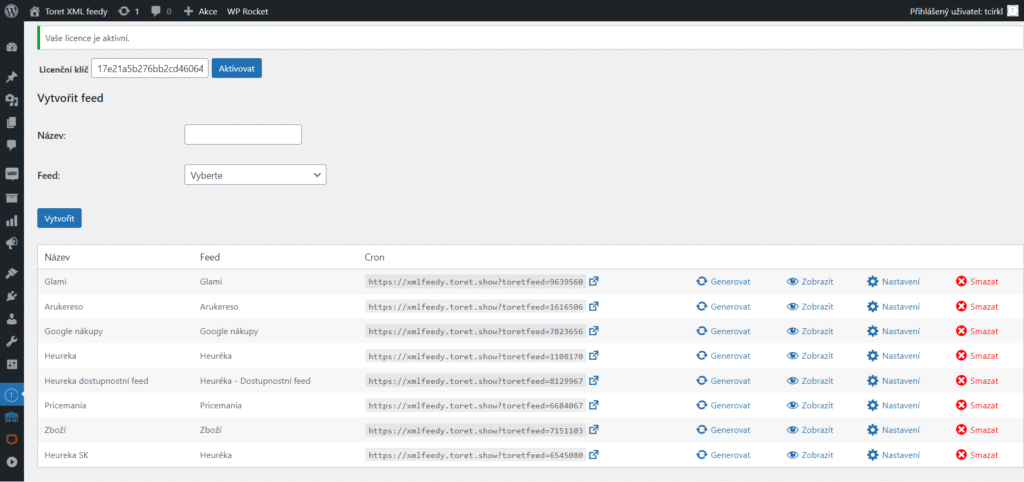Open Products sidebar icon
This screenshot has width=1024, height=482.
[11, 198]
